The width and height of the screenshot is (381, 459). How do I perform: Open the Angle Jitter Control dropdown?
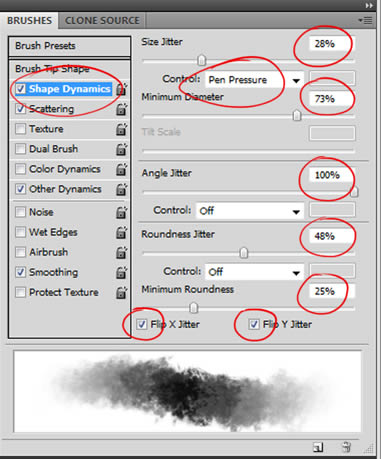[250, 211]
